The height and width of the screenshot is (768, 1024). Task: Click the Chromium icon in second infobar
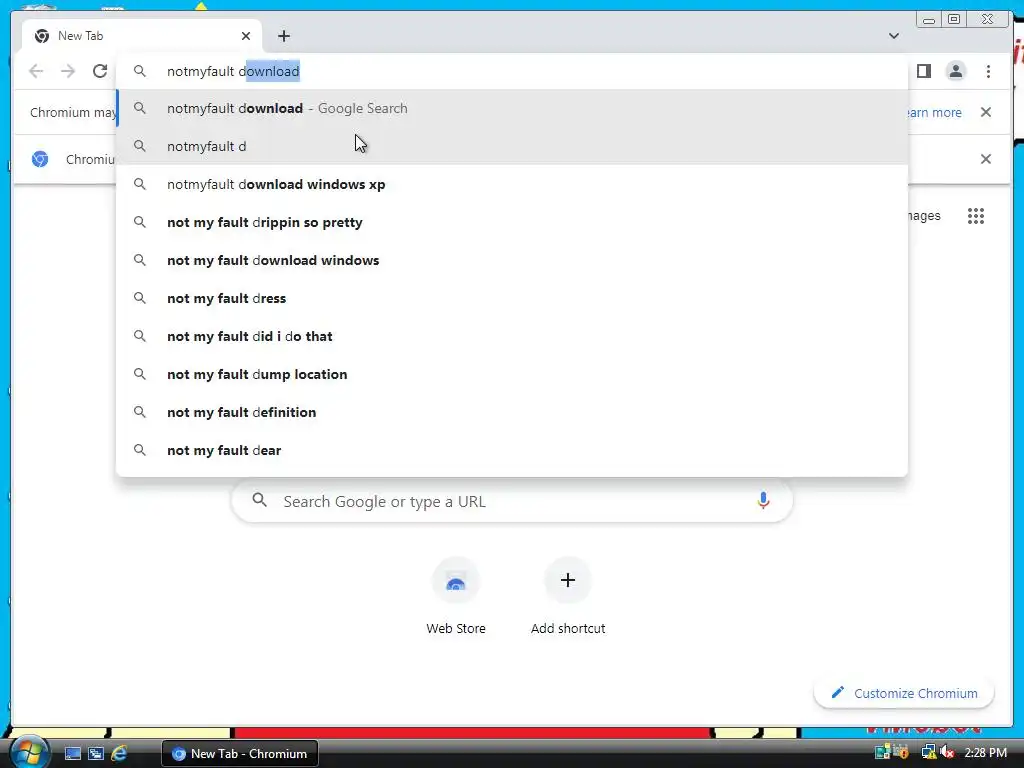coord(40,159)
